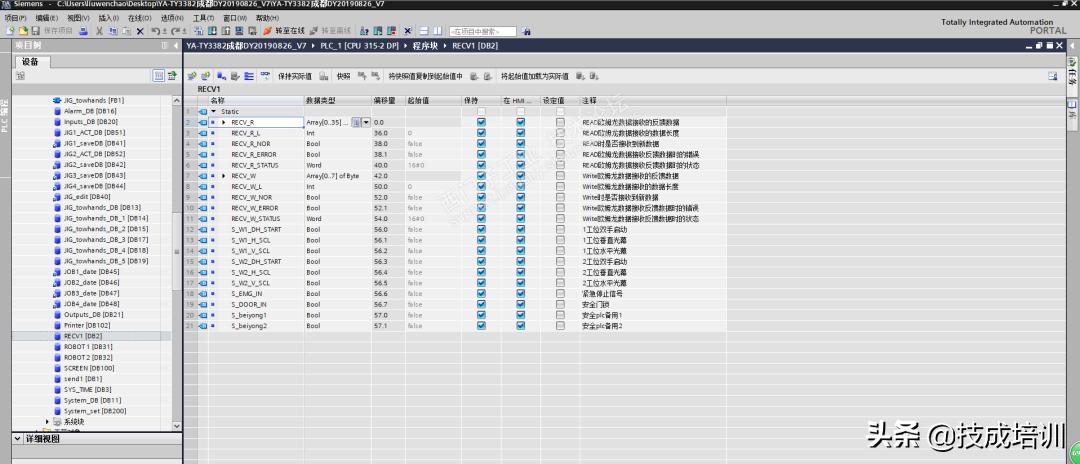This screenshot has height=464, width=1080.
Task: Click 将起始值加载为实际值 button
Action: [534, 76]
